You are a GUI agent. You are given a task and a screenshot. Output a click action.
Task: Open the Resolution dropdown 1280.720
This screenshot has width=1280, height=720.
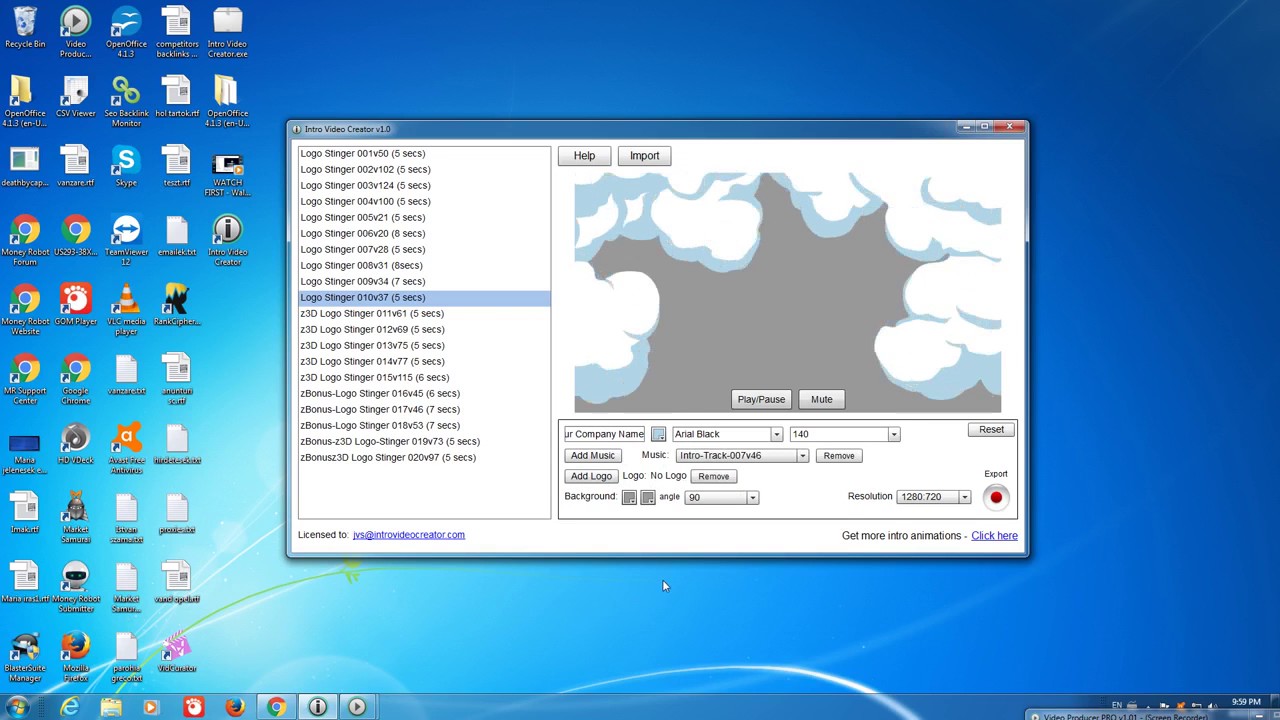934,497
